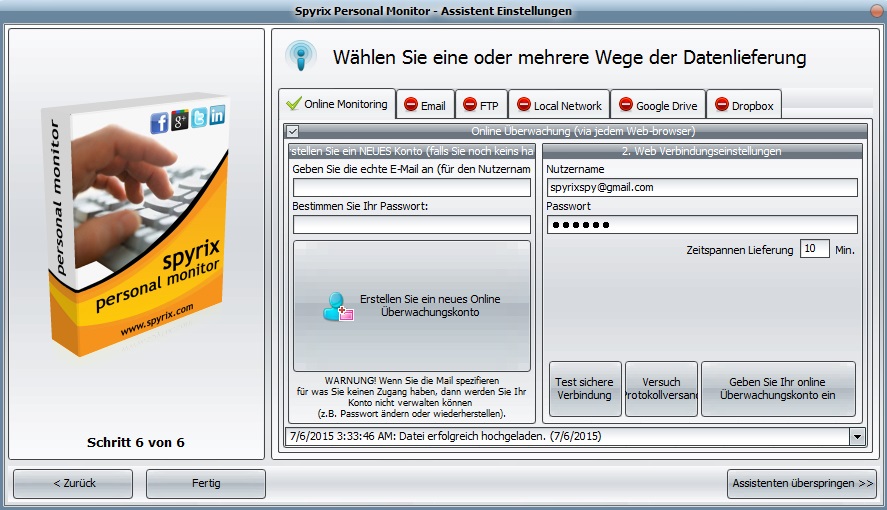Click the new account e-mail input field
This screenshot has width=887, height=510.
[x=411, y=188]
